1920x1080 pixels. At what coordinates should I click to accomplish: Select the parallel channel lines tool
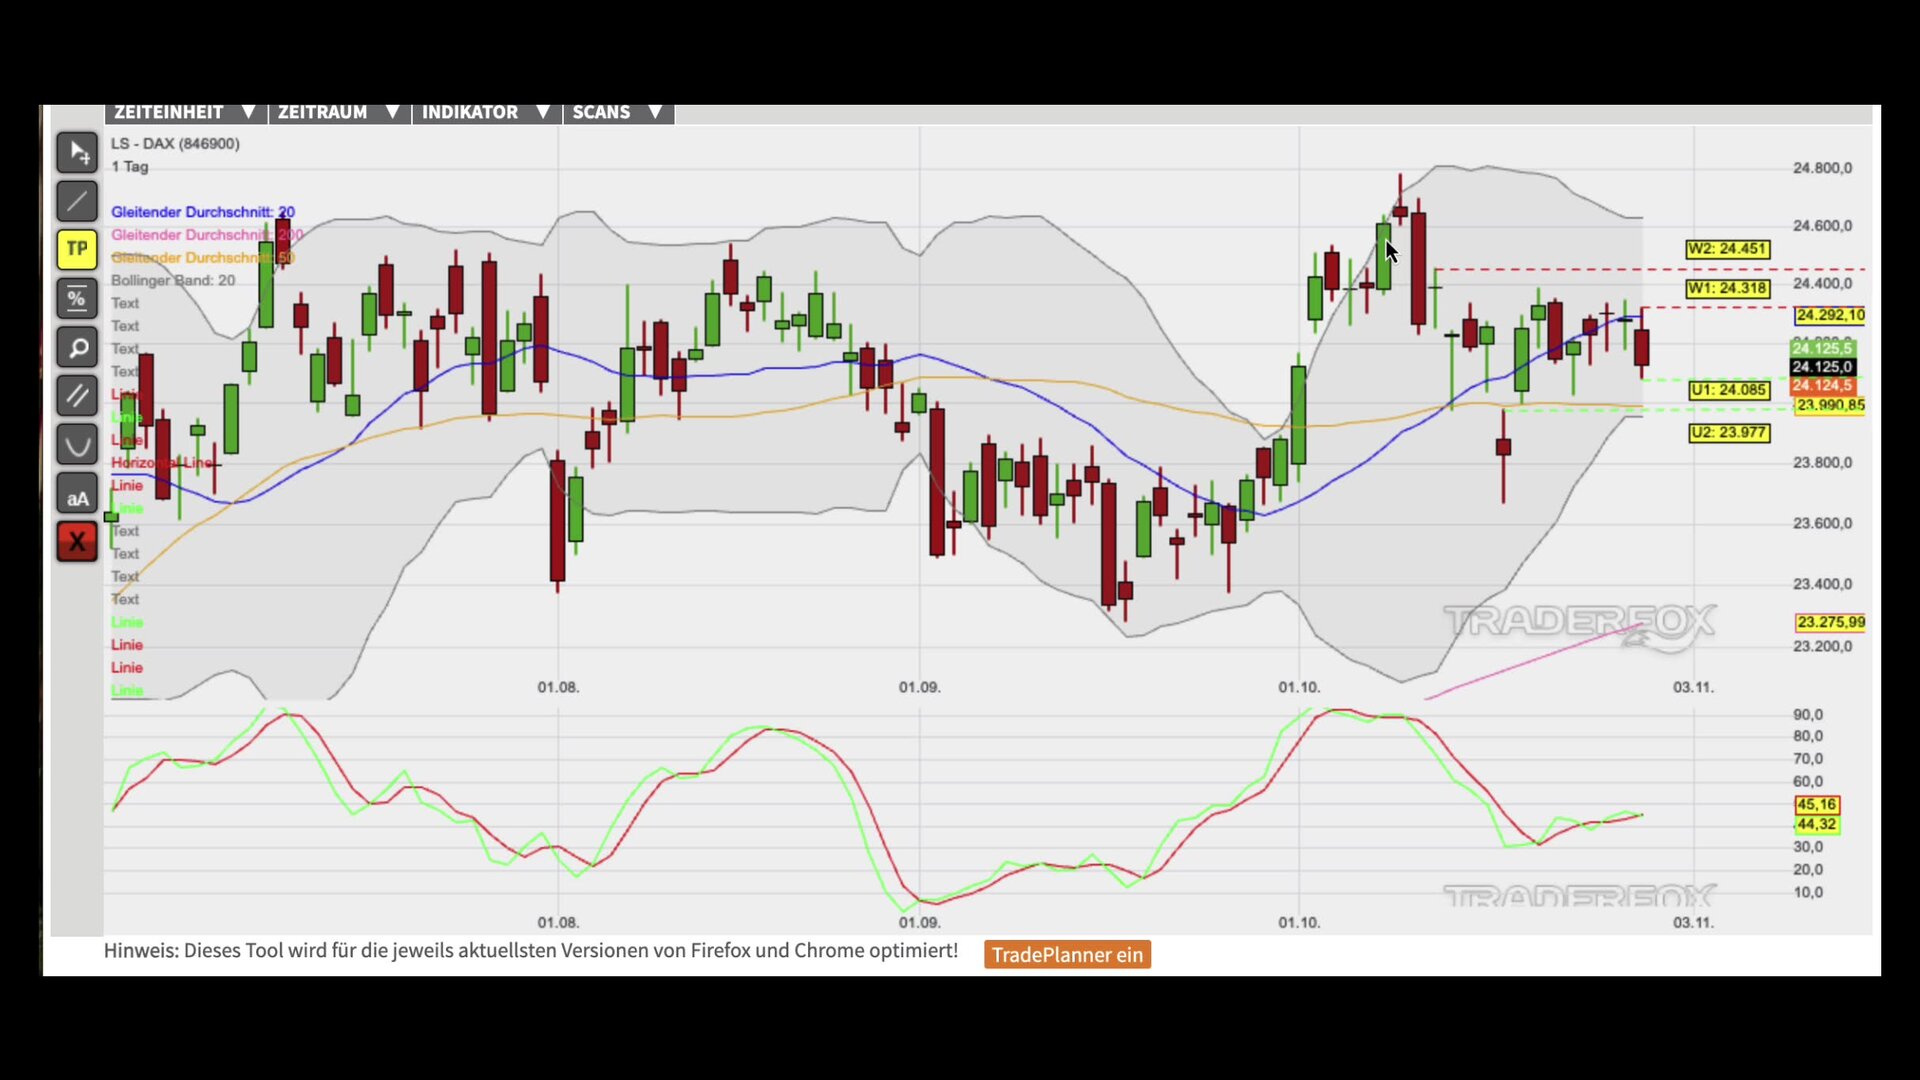(77, 396)
